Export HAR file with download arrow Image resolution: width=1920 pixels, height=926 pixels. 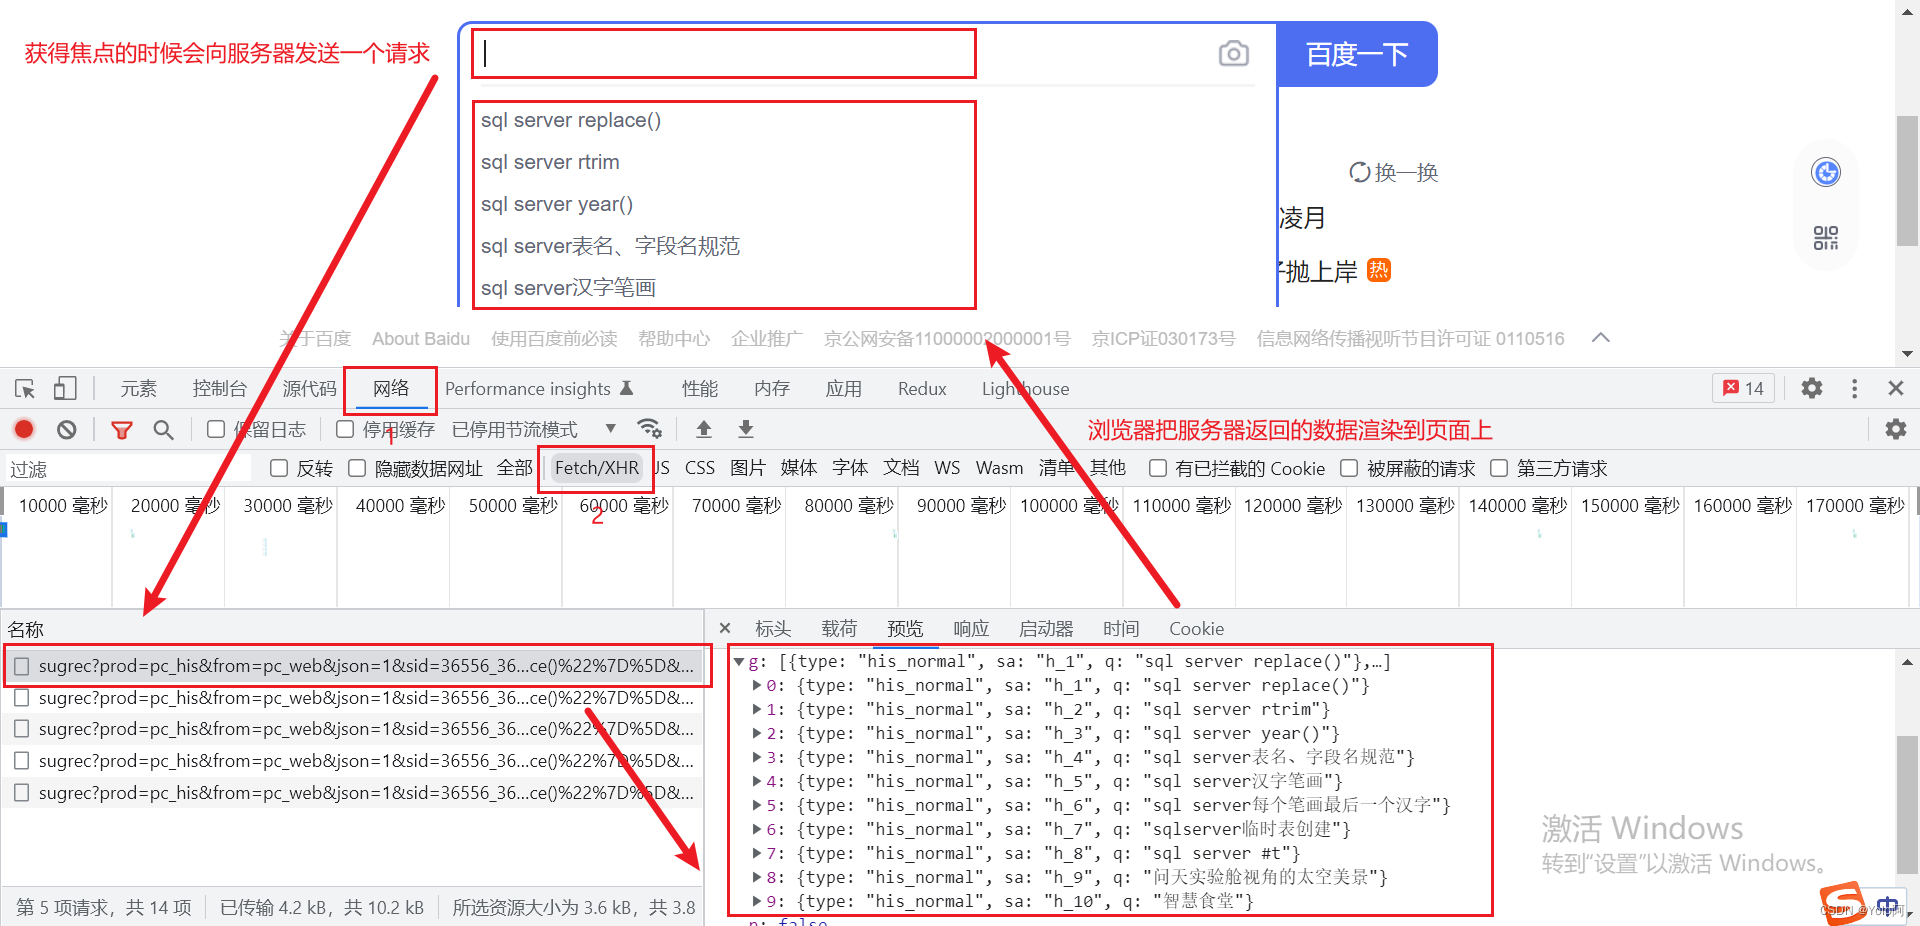pyautogui.click(x=746, y=429)
